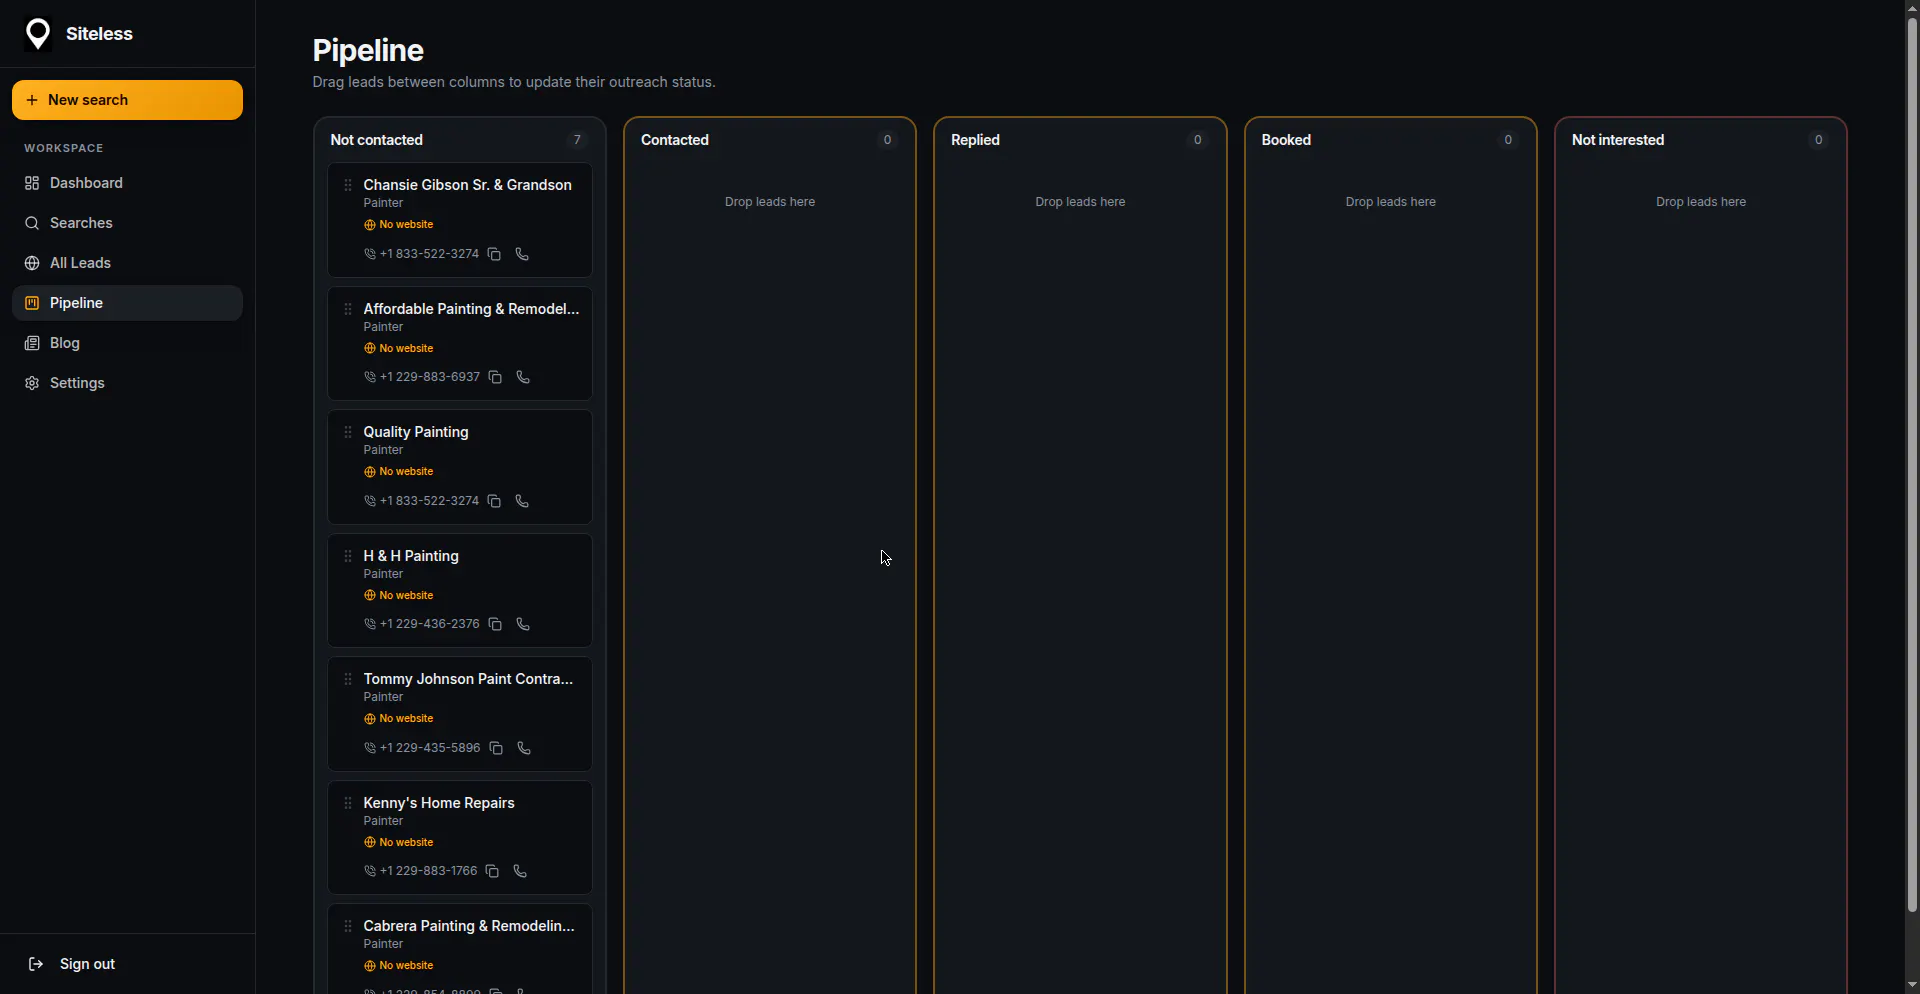This screenshot has height=994, width=1920.
Task: Click the Not contacted column header
Action: point(377,140)
